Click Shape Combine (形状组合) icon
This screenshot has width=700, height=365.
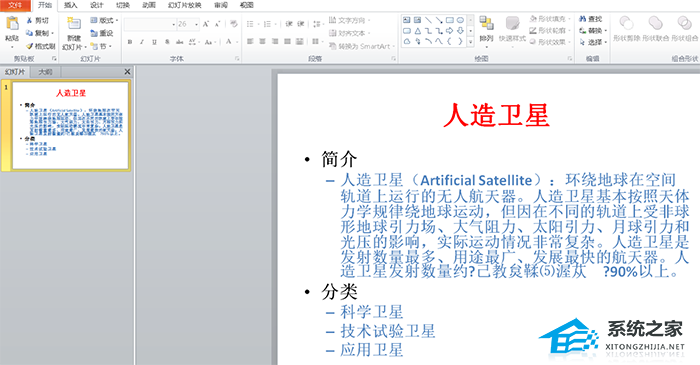click(684, 23)
